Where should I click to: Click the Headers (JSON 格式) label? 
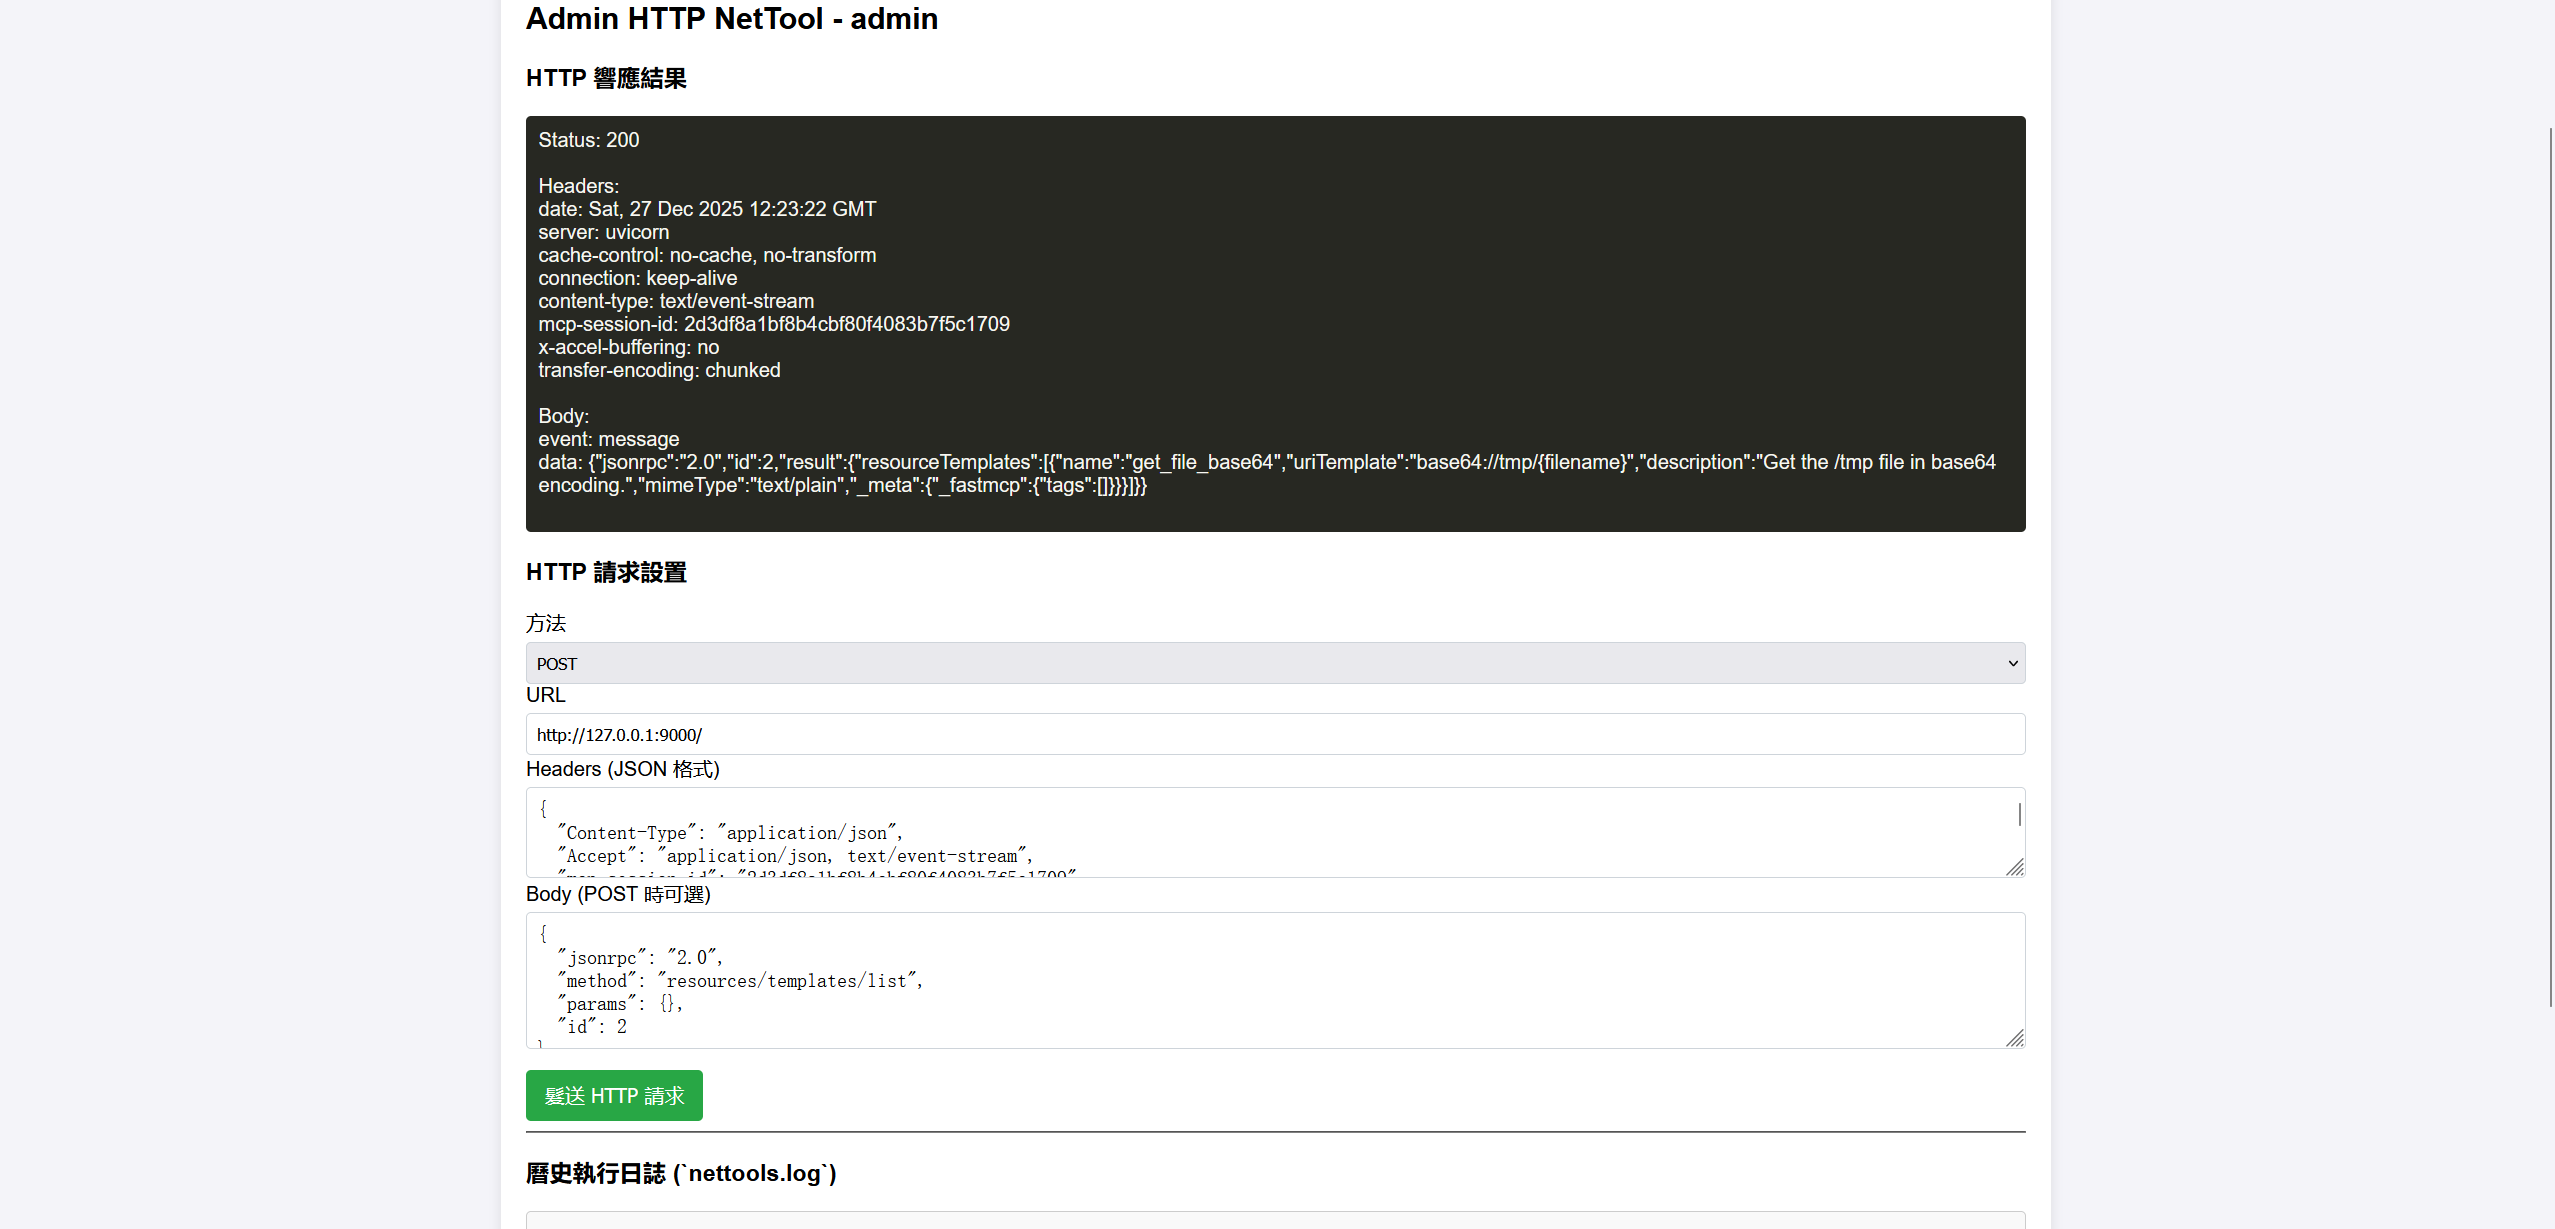tap(622, 769)
